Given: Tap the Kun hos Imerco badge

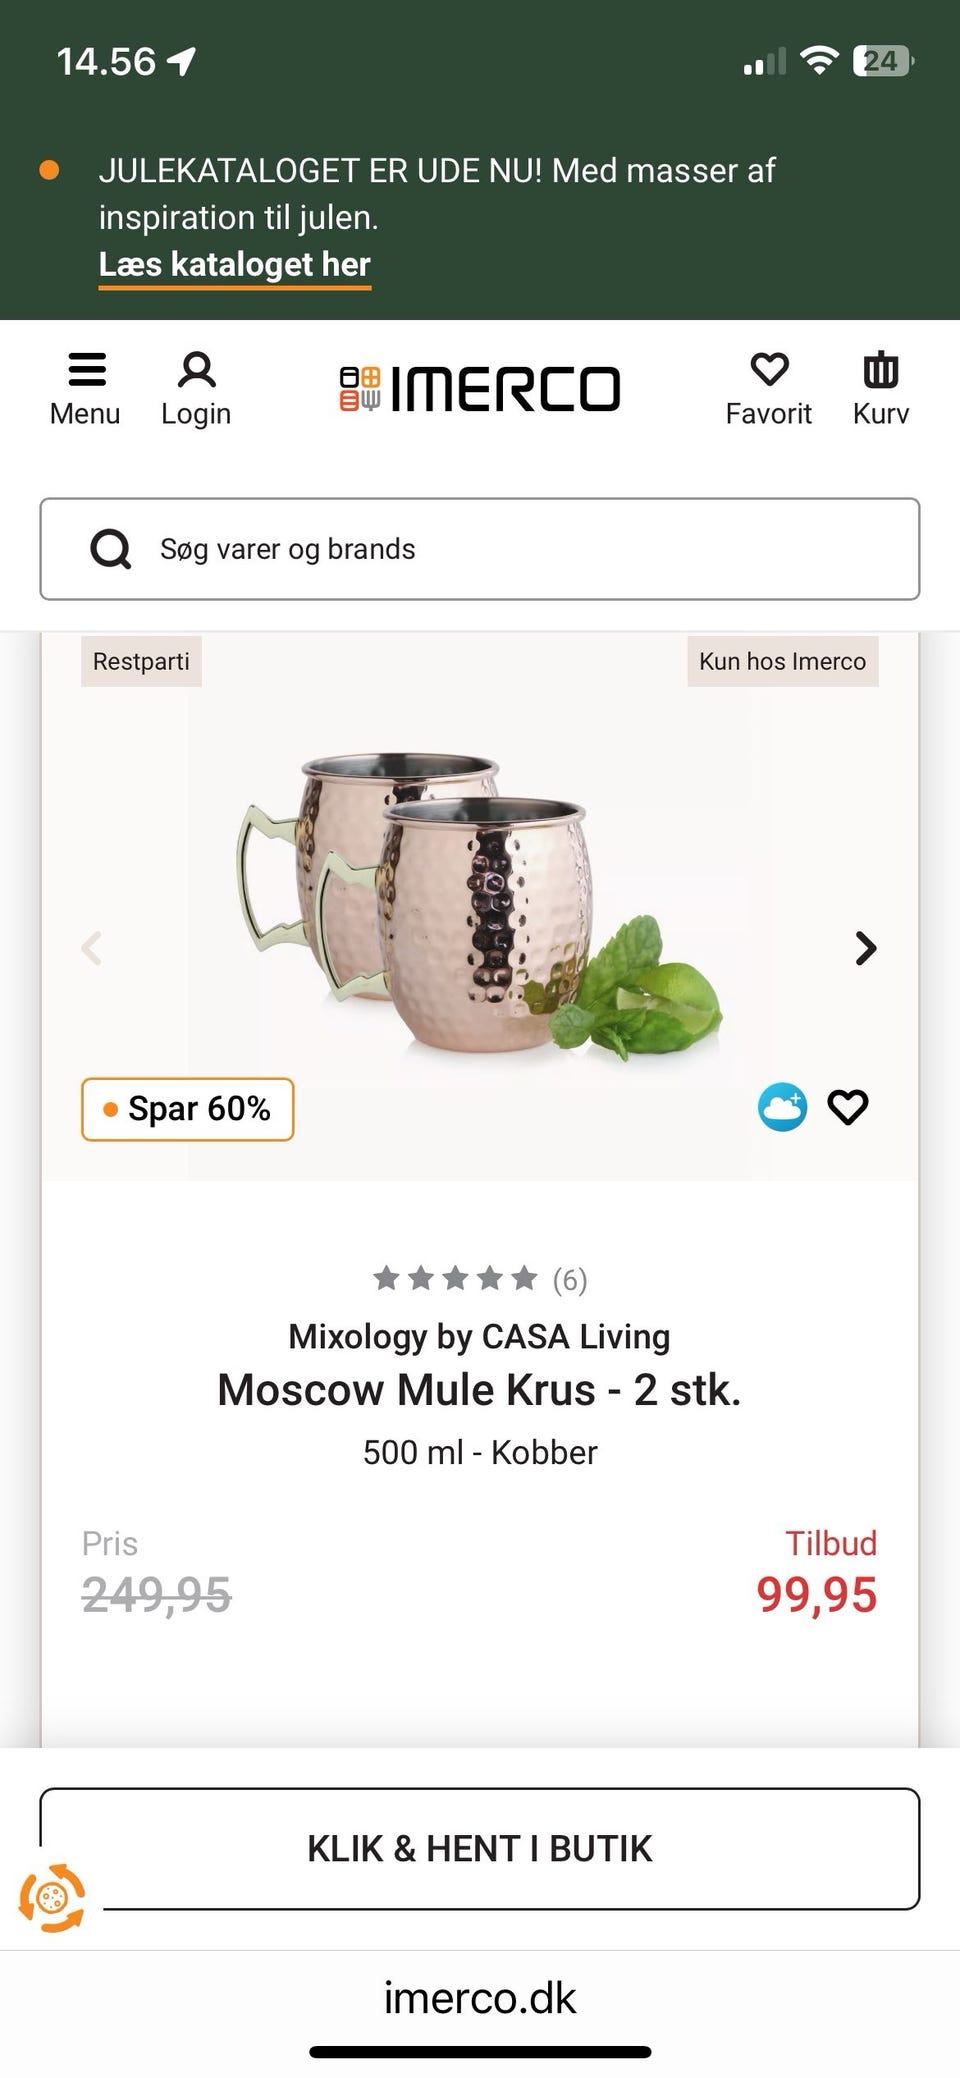Looking at the screenshot, I should click(782, 661).
